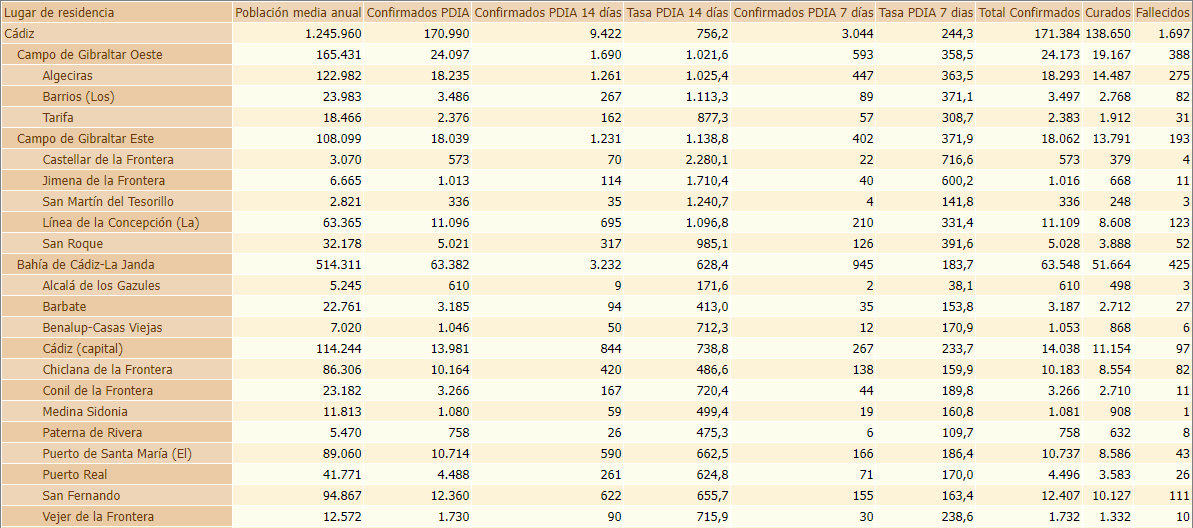The height and width of the screenshot is (528, 1193).
Task: Select the 'Curados' column header
Action: click(1108, 13)
